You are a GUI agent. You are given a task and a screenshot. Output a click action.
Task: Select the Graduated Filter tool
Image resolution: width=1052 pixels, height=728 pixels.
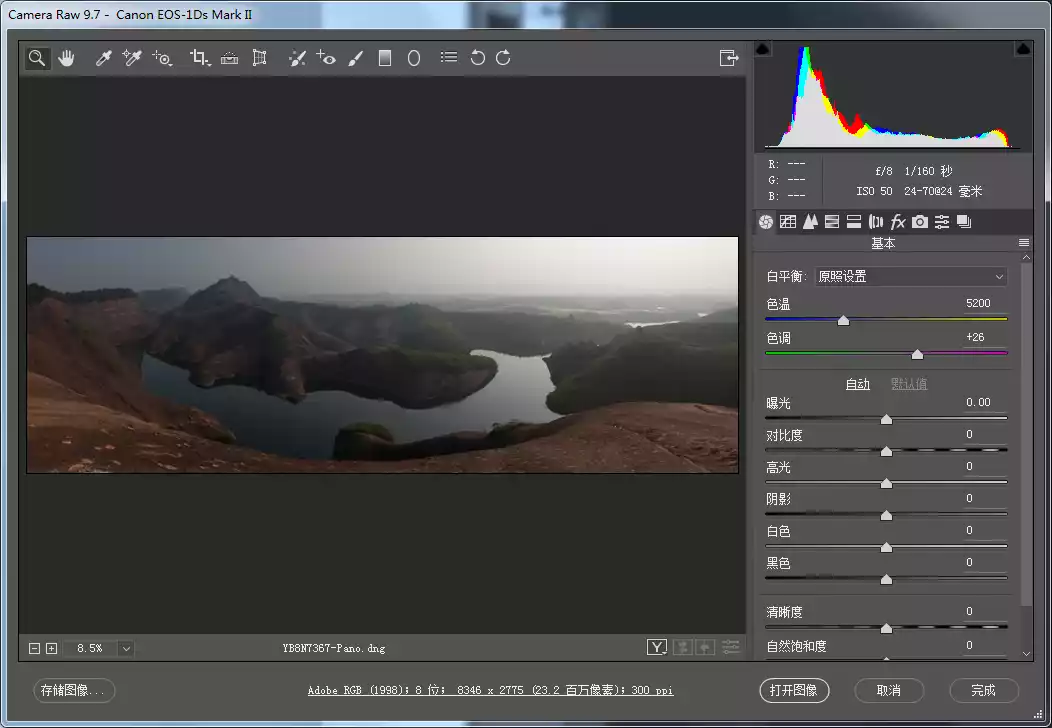click(x=384, y=58)
